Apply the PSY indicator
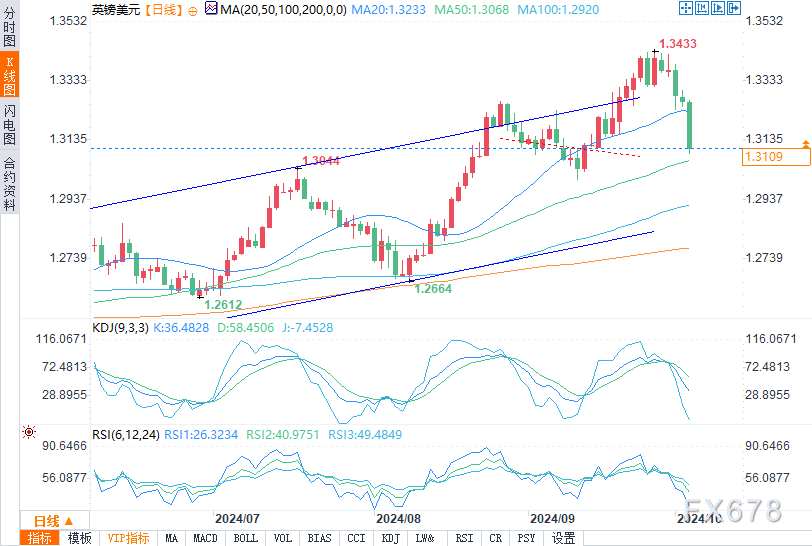The image size is (812, 546). [x=526, y=538]
